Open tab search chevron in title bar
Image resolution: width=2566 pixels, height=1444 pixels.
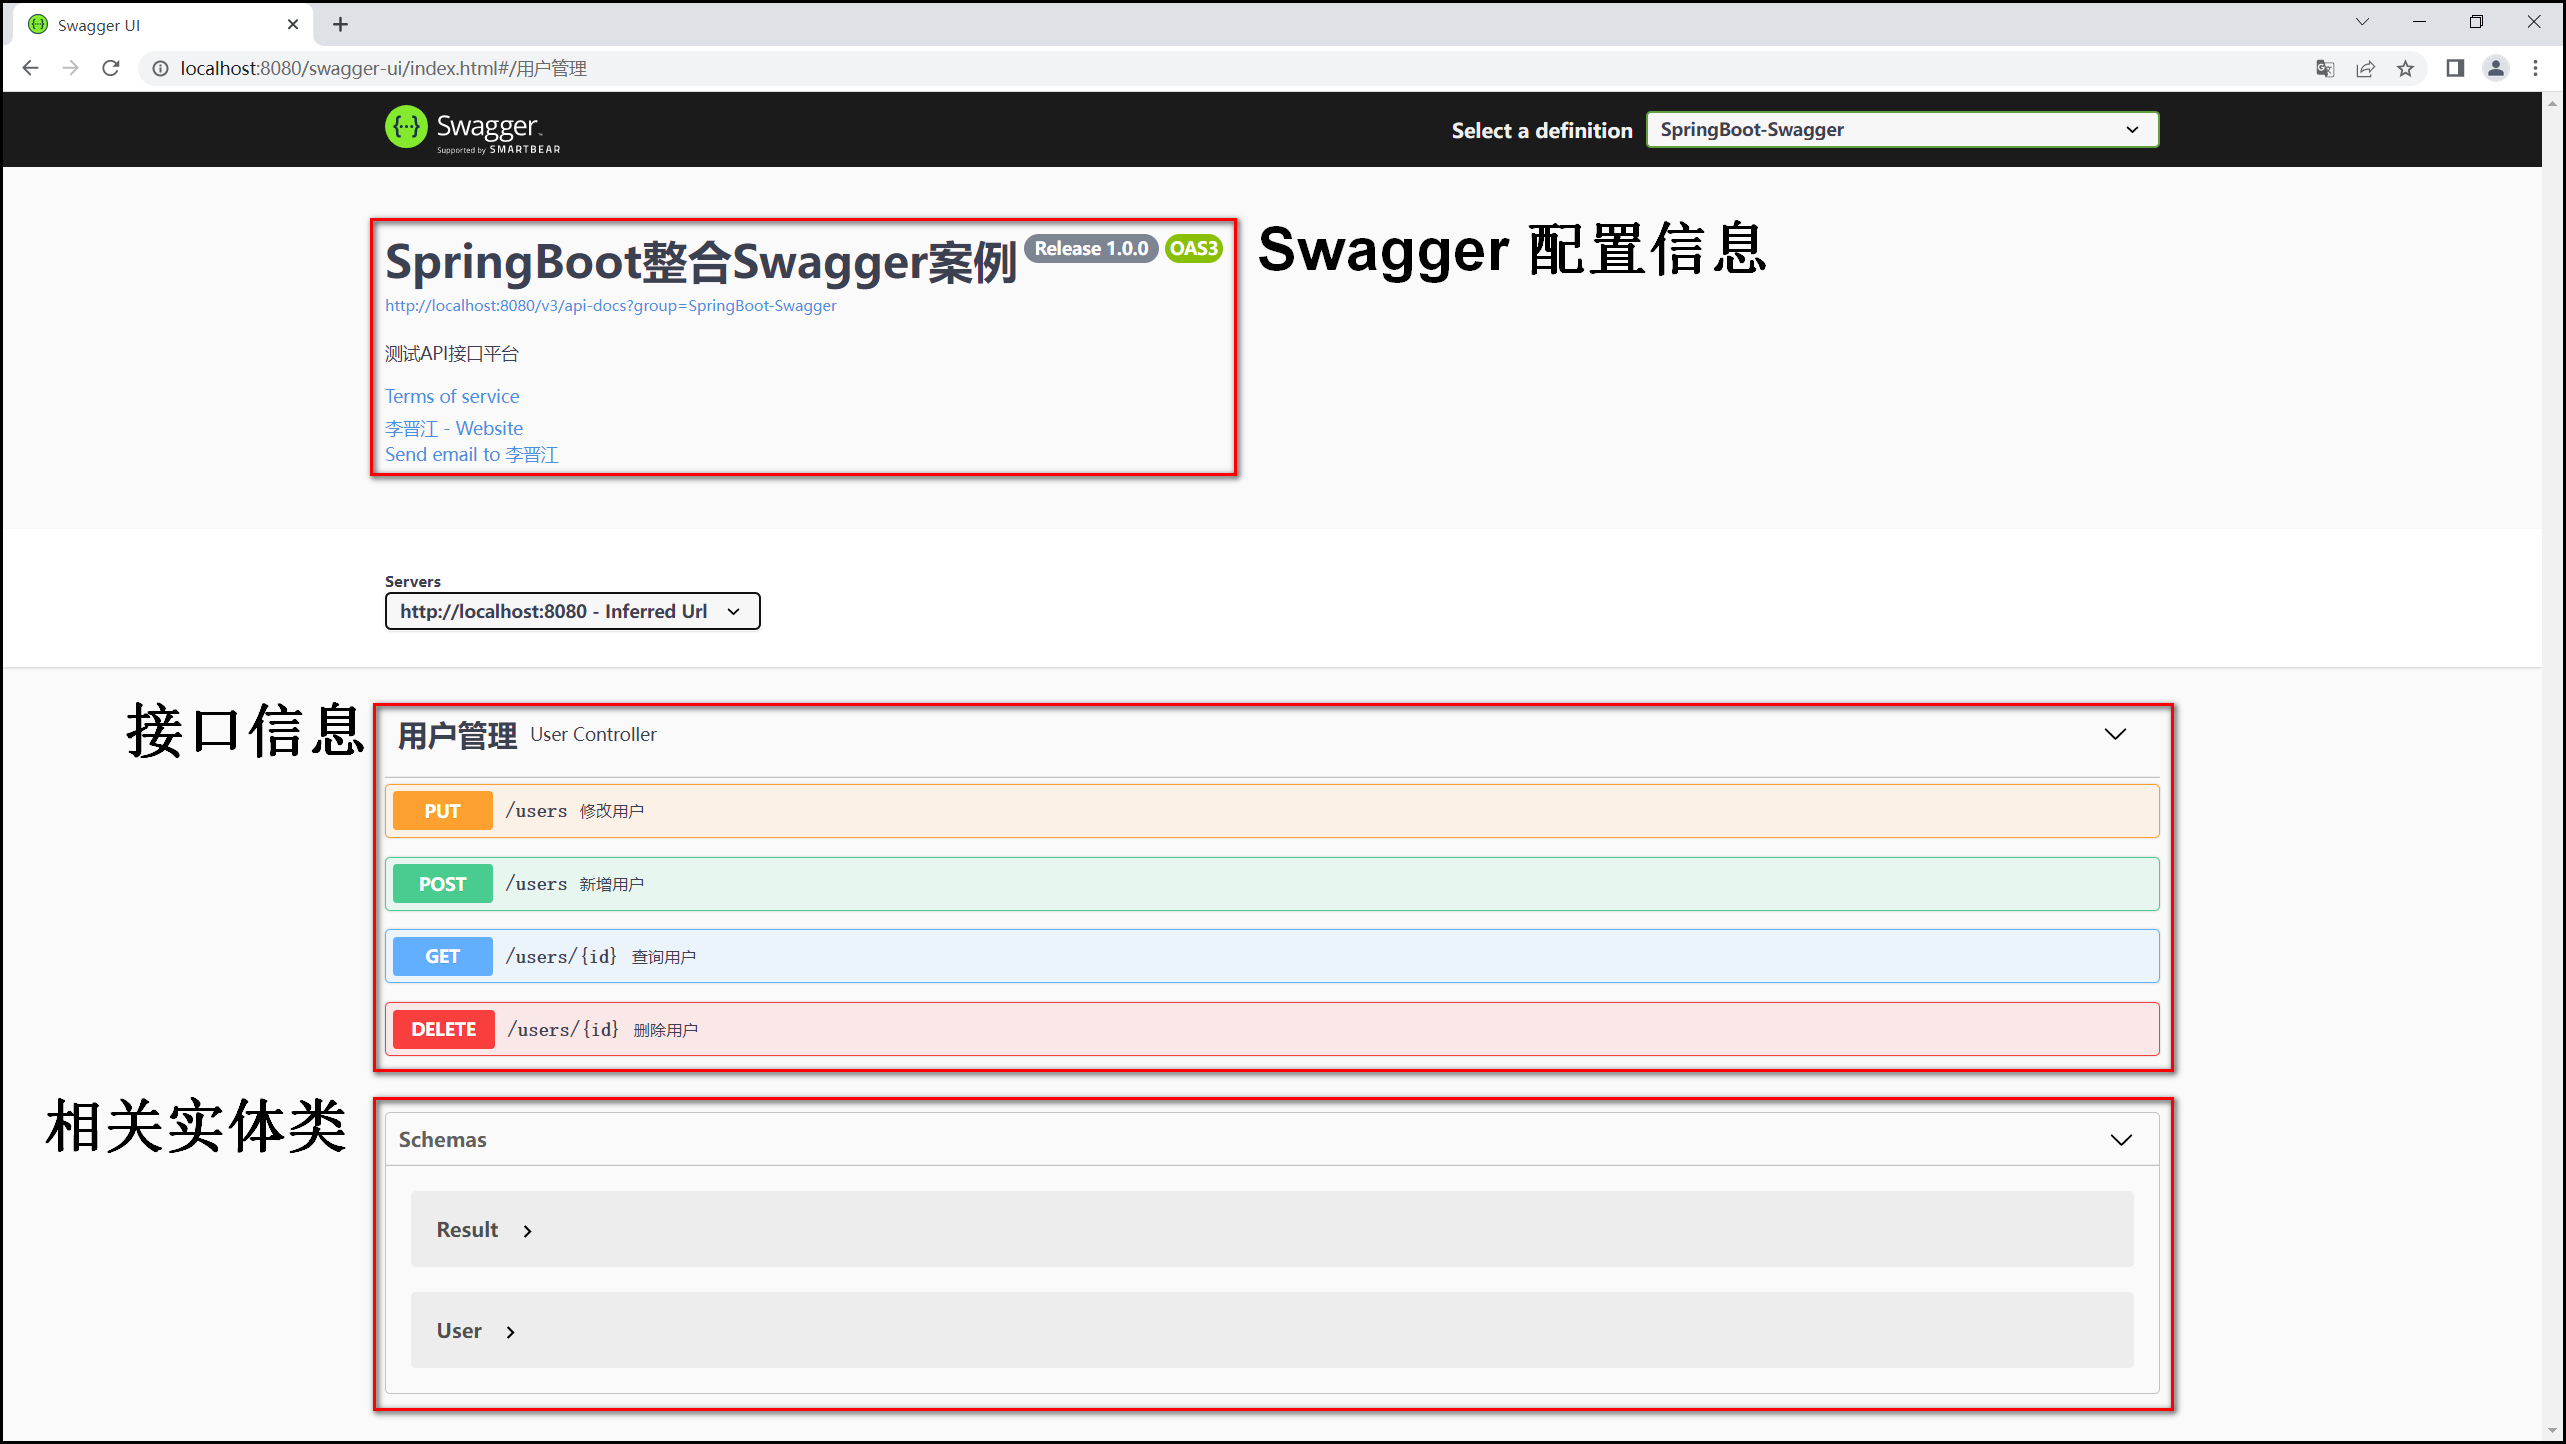2362,22
